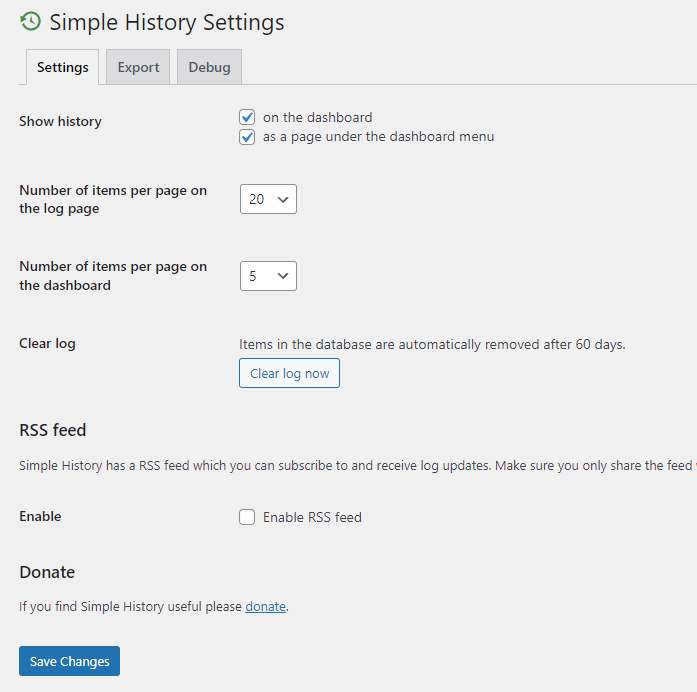Image resolution: width=697 pixels, height=692 pixels.
Task: Click the Simple History clock icon
Action: pyautogui.click(x=31, y=21)
